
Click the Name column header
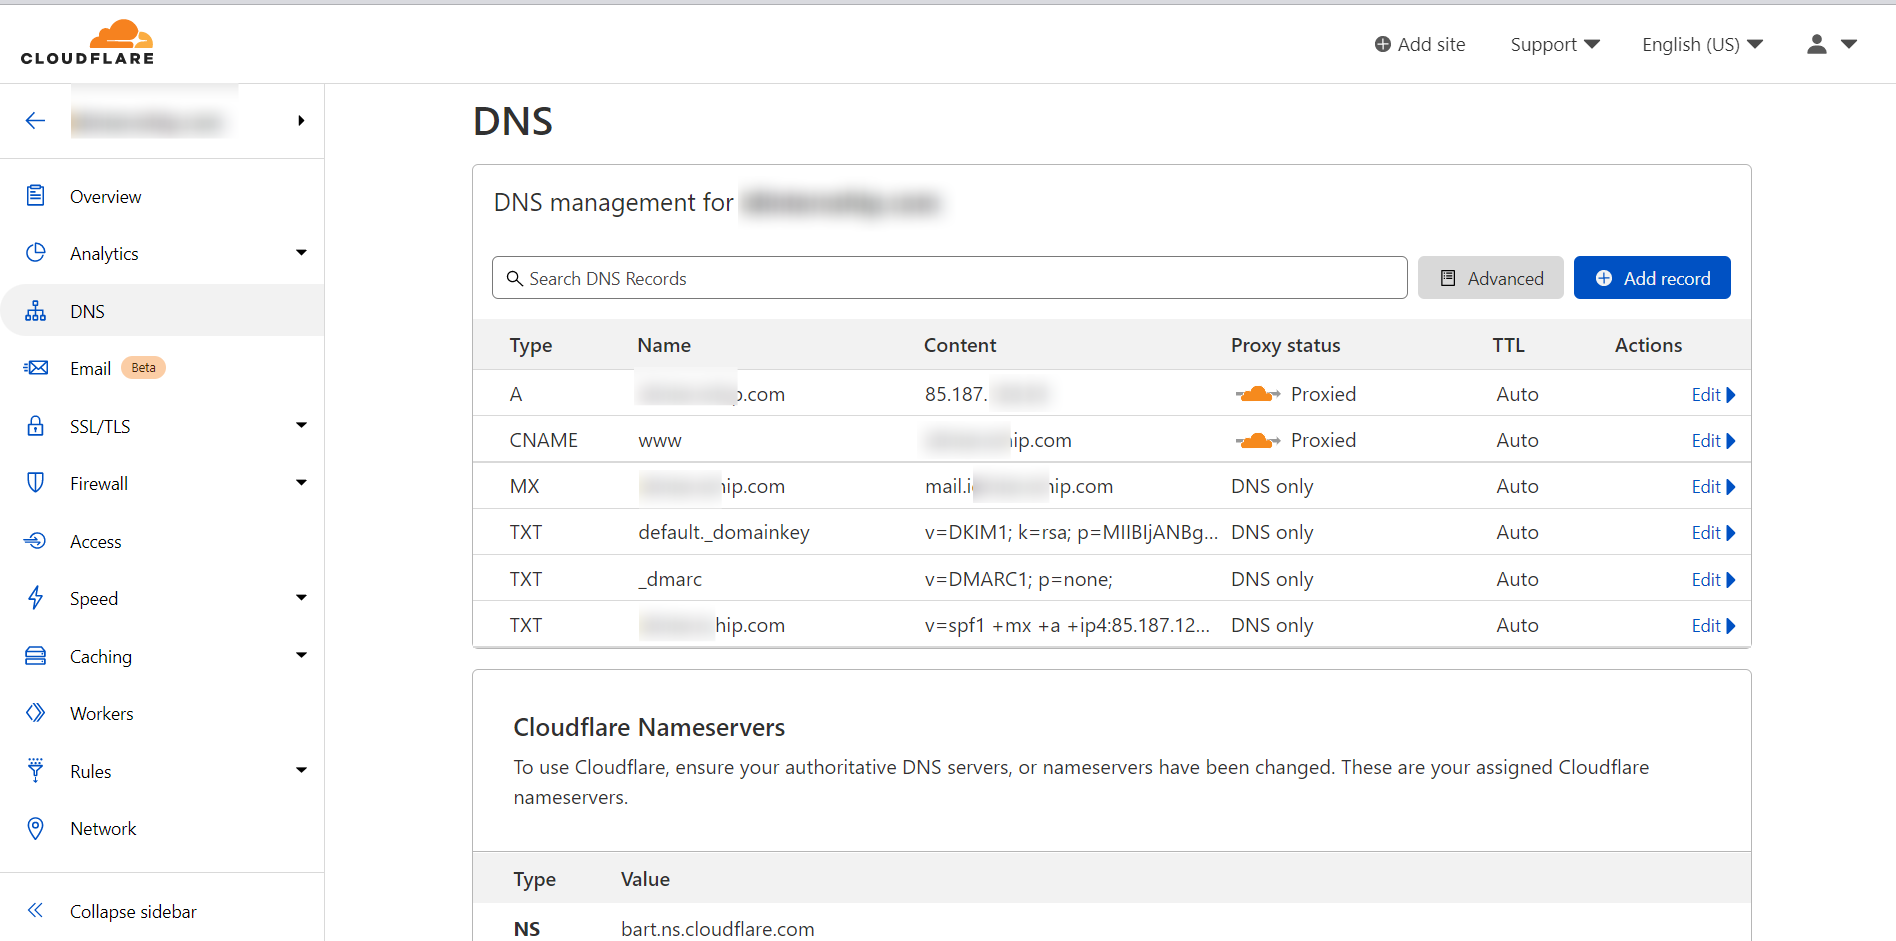click(x=664, y=345)
